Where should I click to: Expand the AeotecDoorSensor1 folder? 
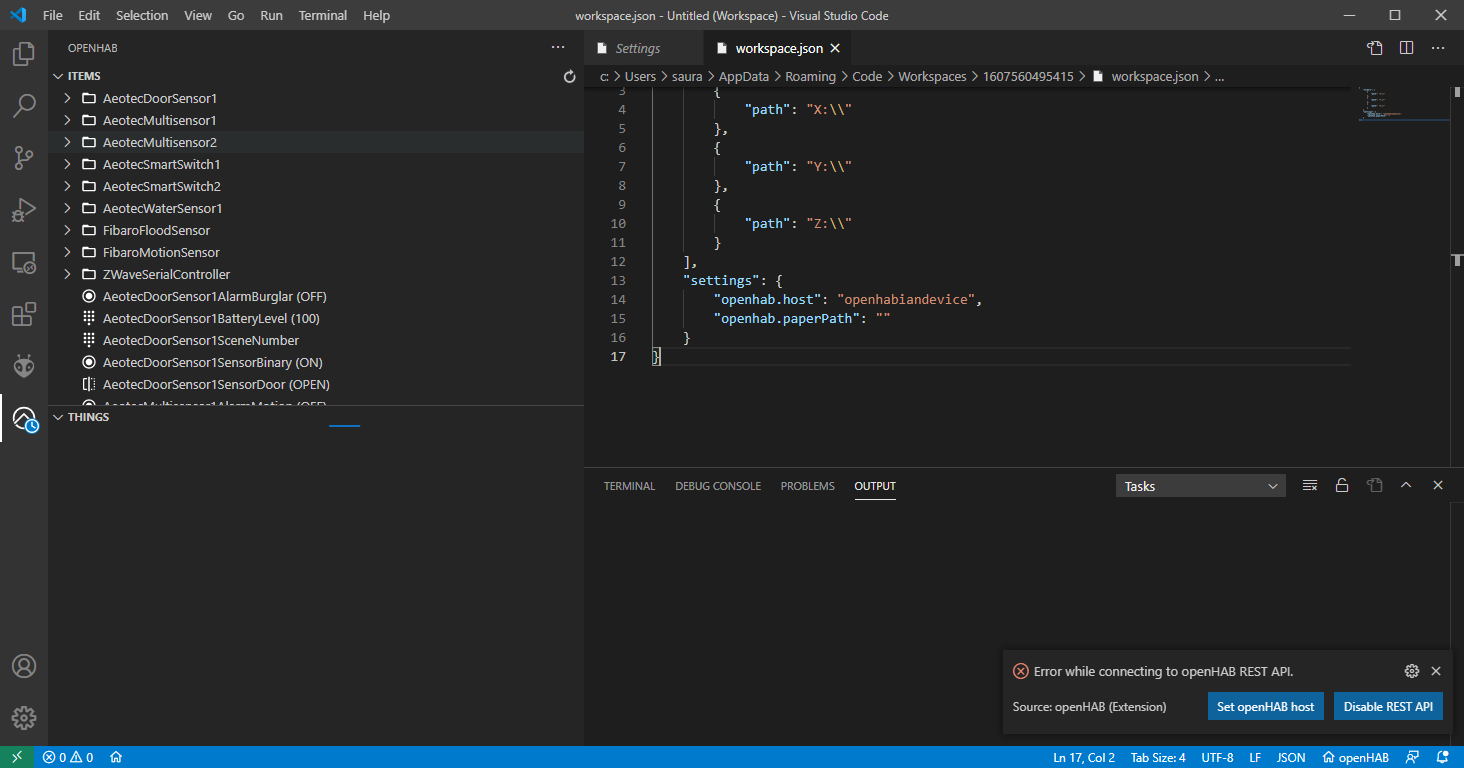pyautogui.click(x=67, y=98)
